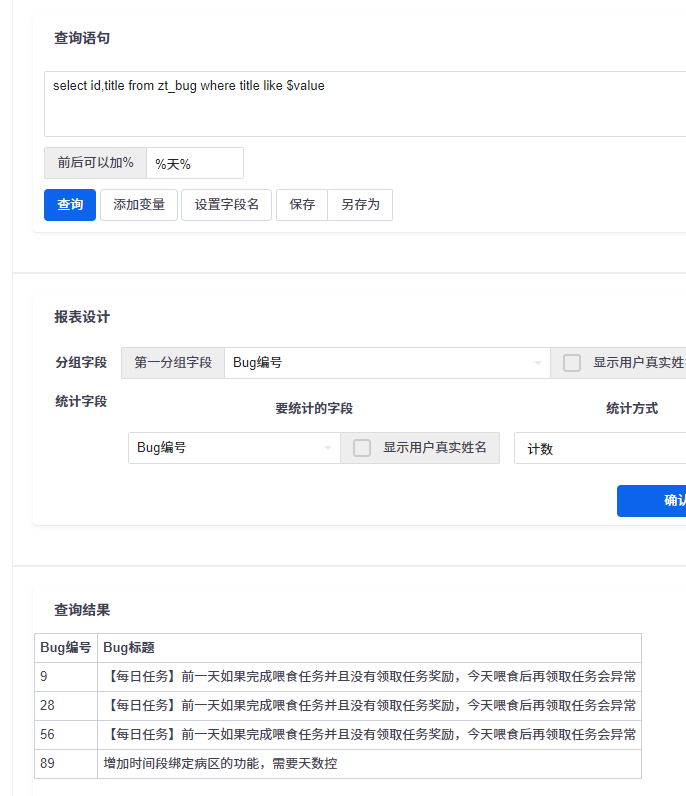The width and height of the screenshot is (686, 796).
Task: Open the 第一分组字段 Bug编号 dropdown
Action: tap(387, 362)
